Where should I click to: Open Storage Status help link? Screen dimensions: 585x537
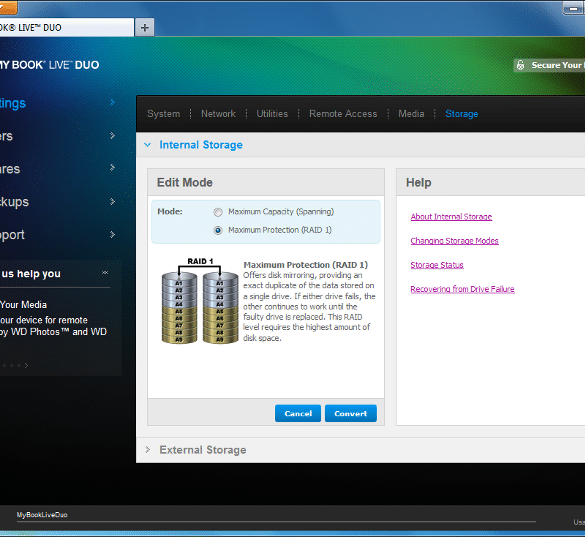coord(437,265)
